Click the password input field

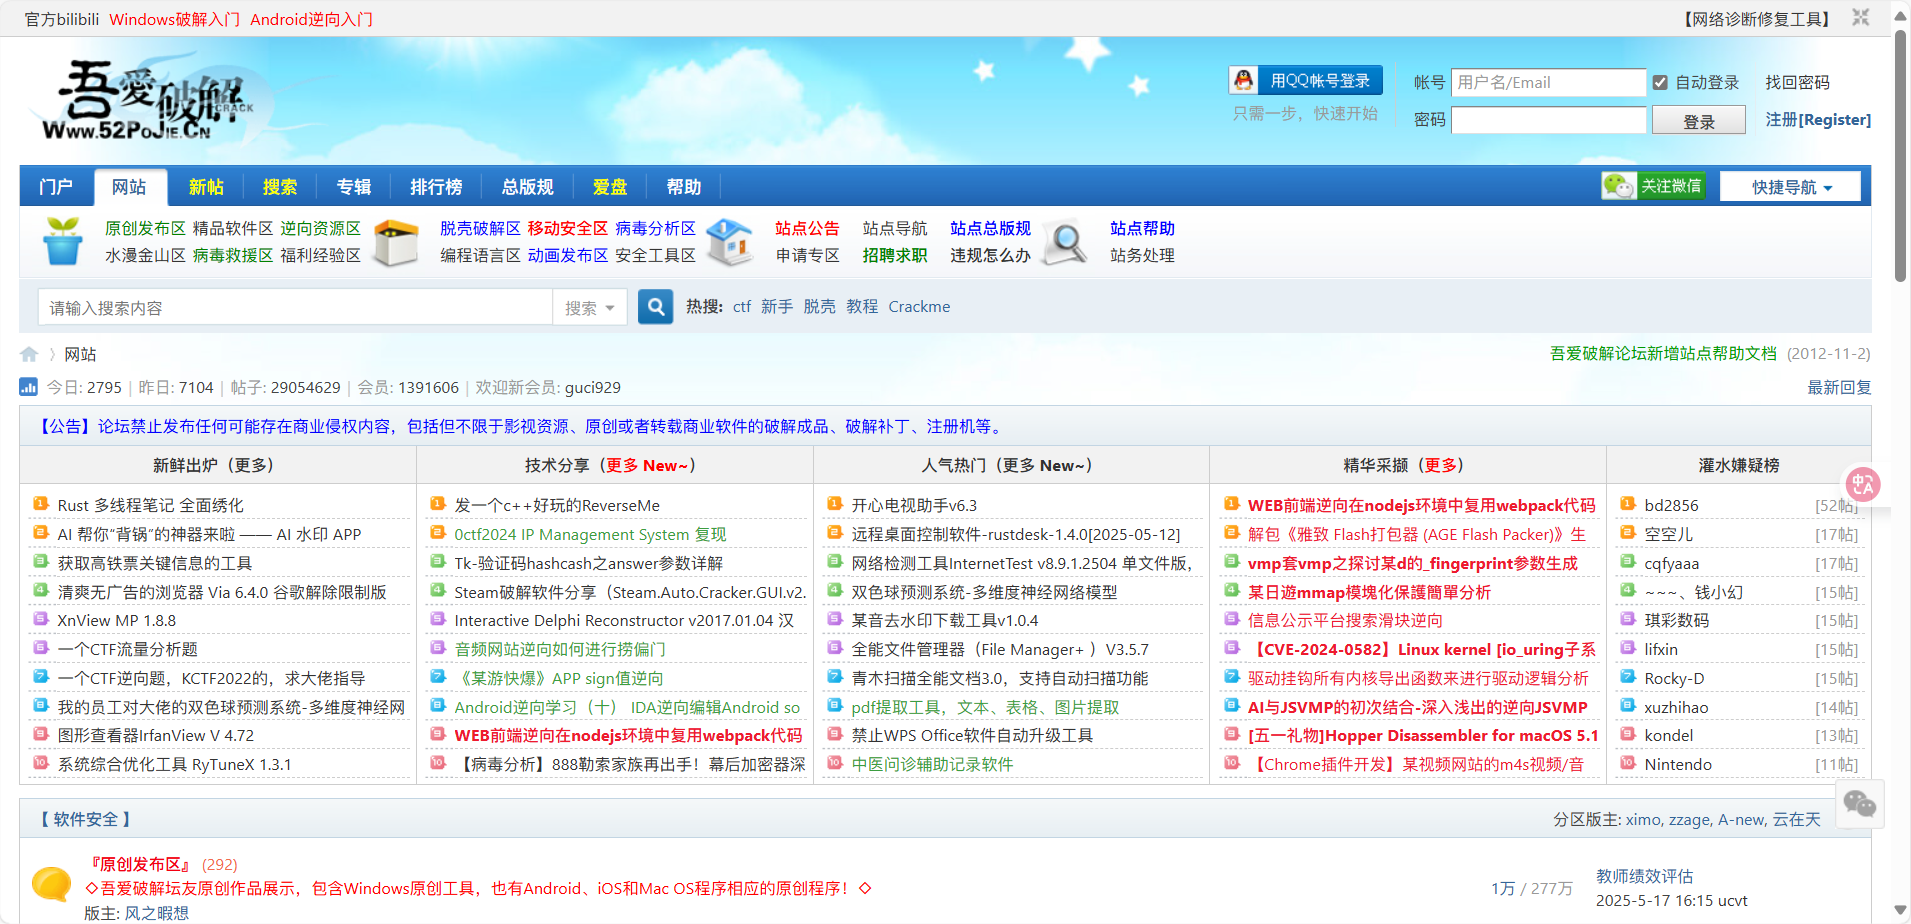(1548, 120)
